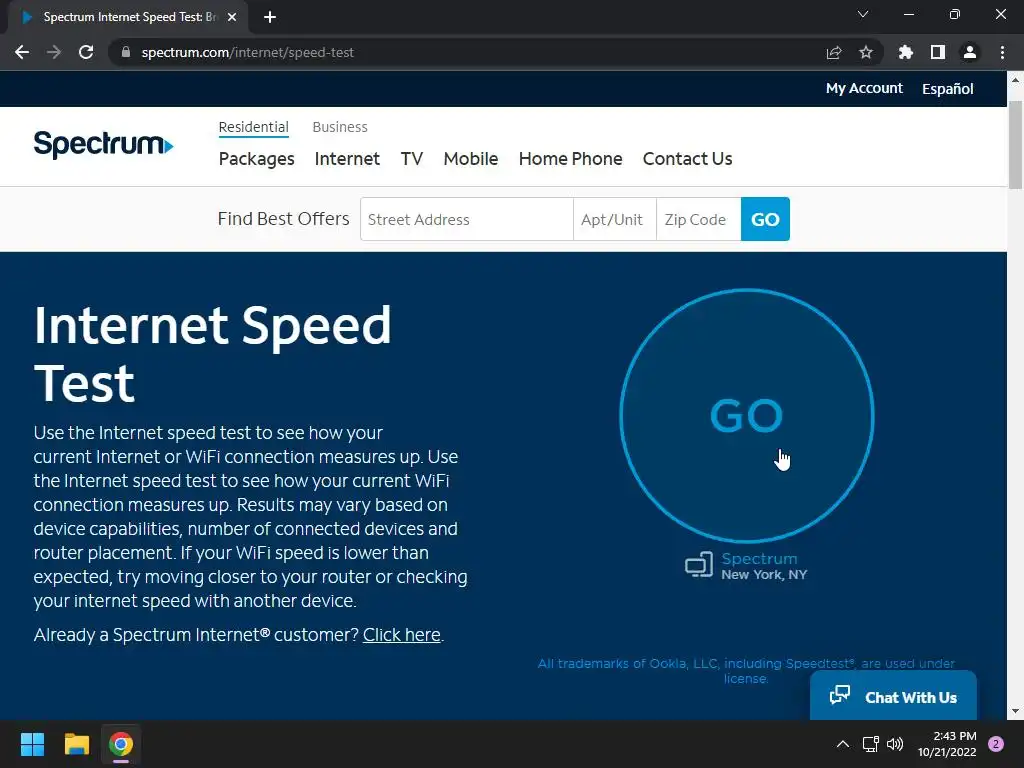Click the blue GO offers button

765,219
